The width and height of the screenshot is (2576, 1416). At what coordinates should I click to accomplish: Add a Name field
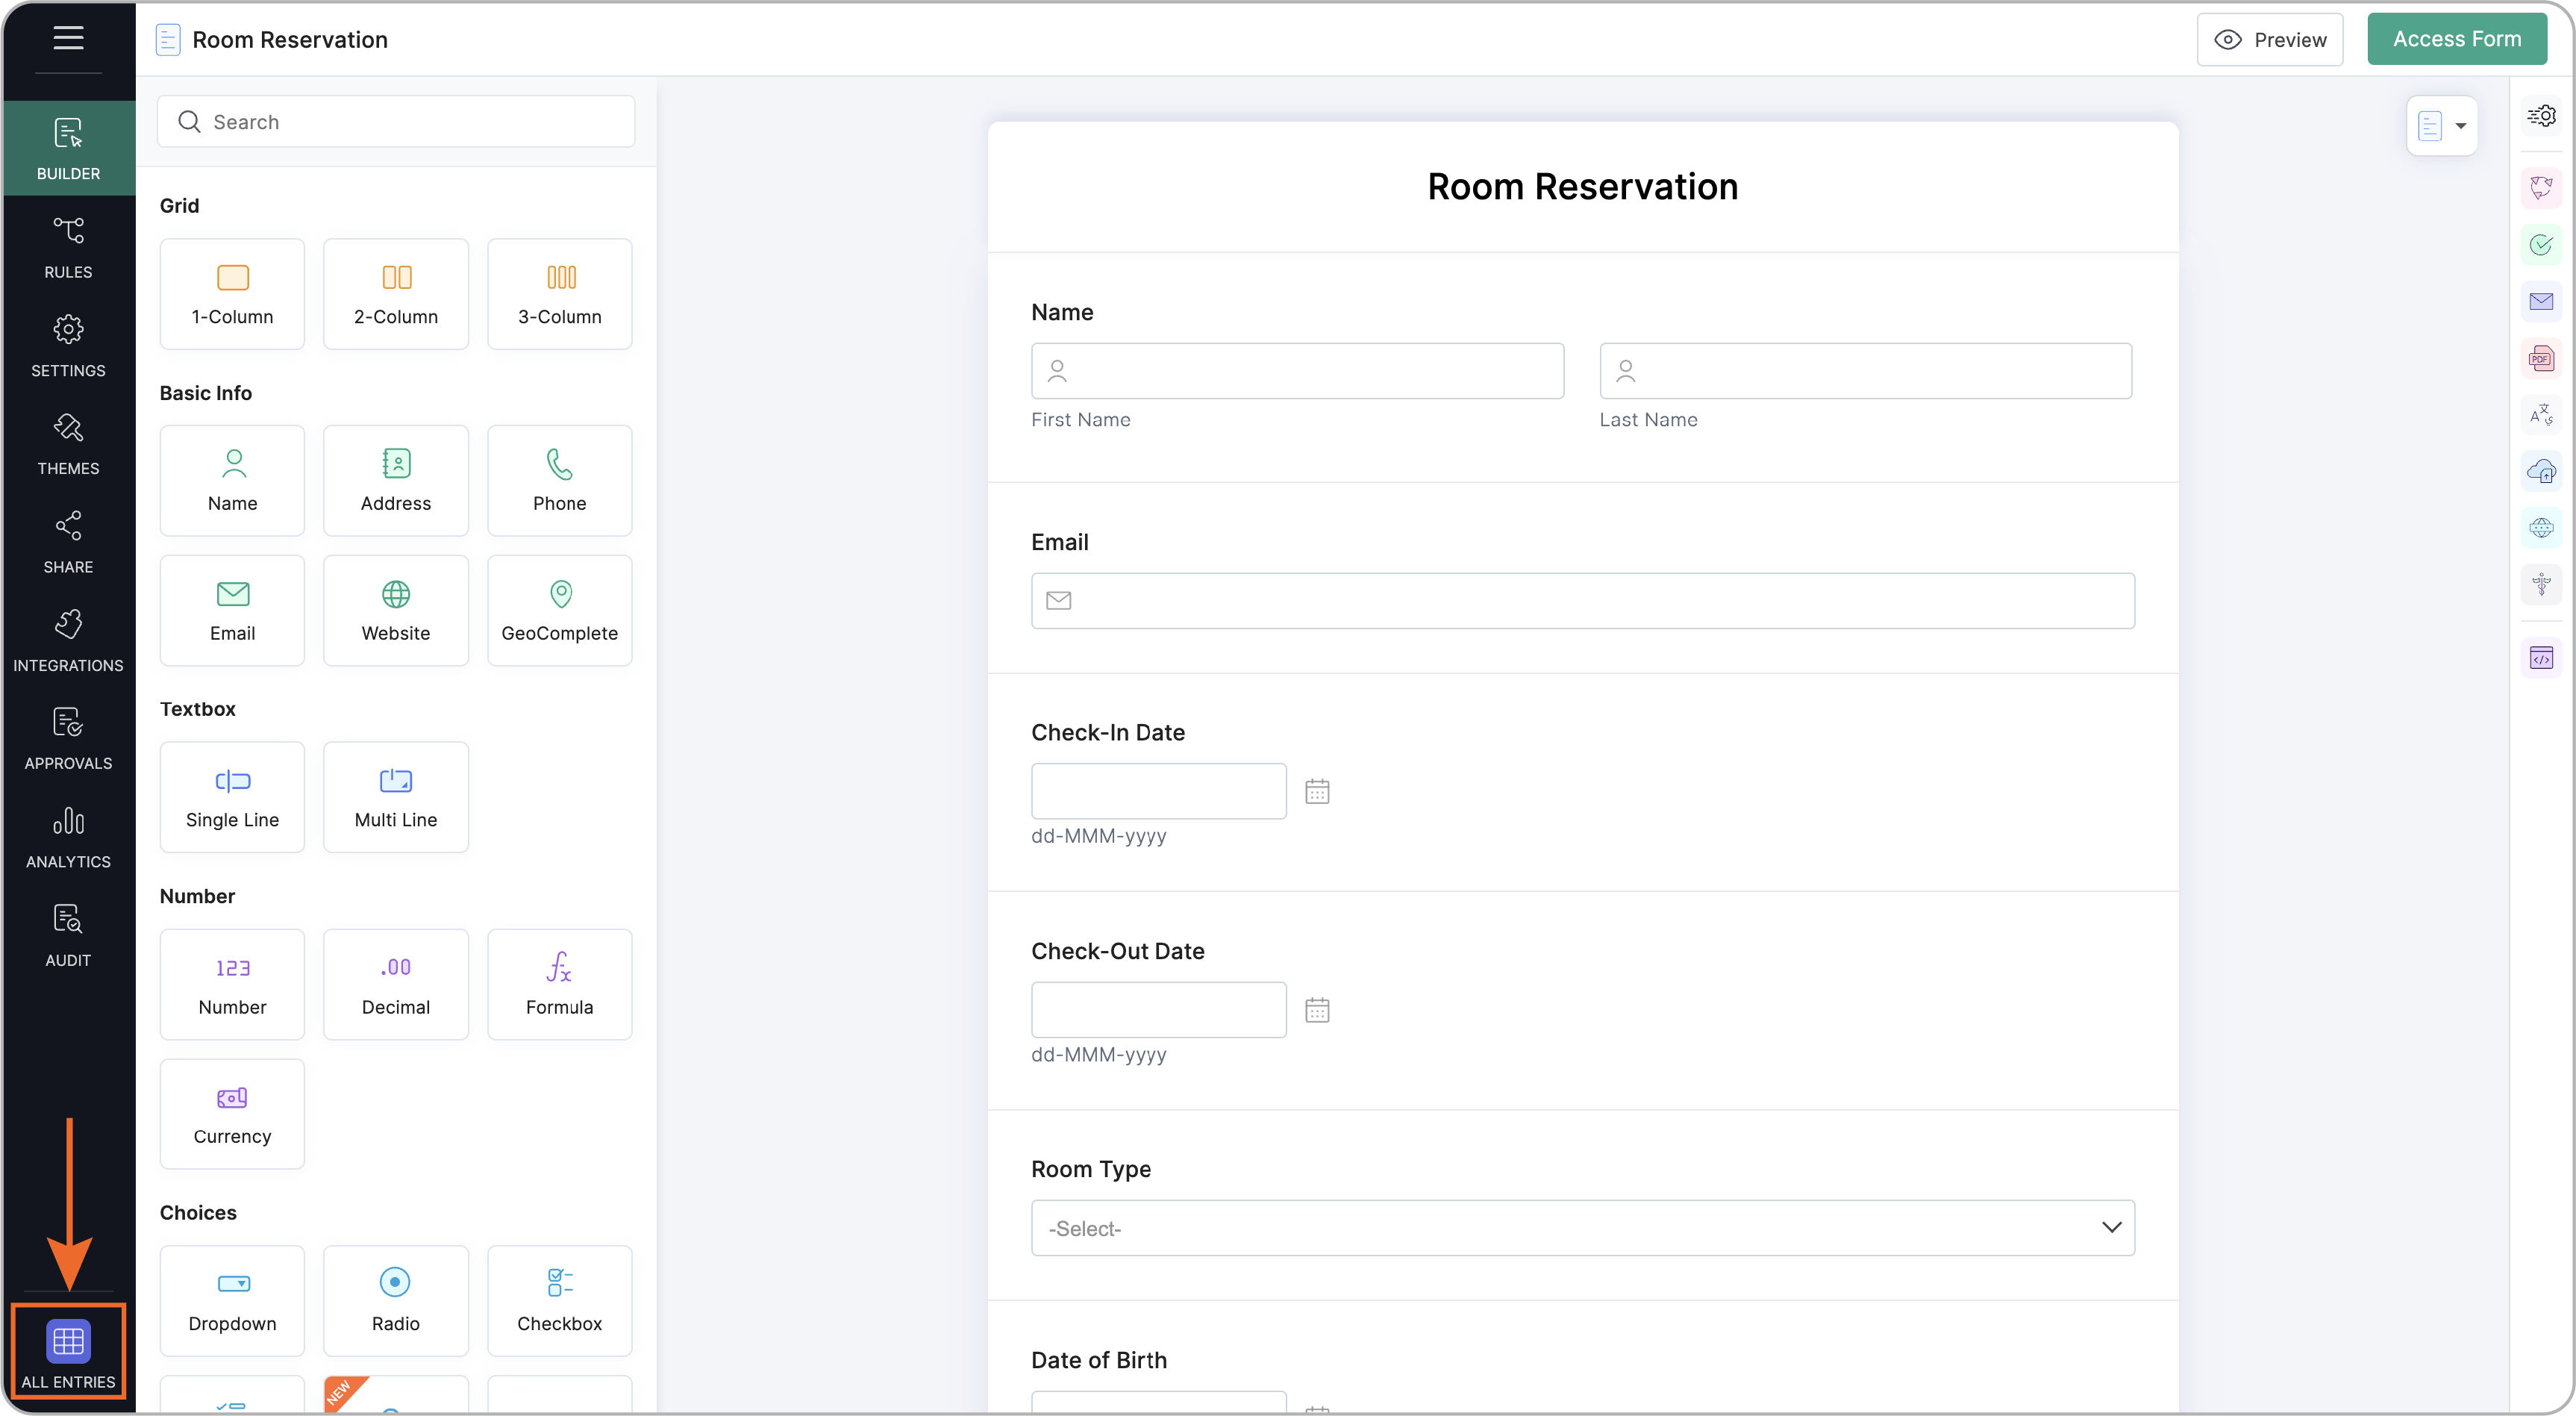click(x=232, y=481)
